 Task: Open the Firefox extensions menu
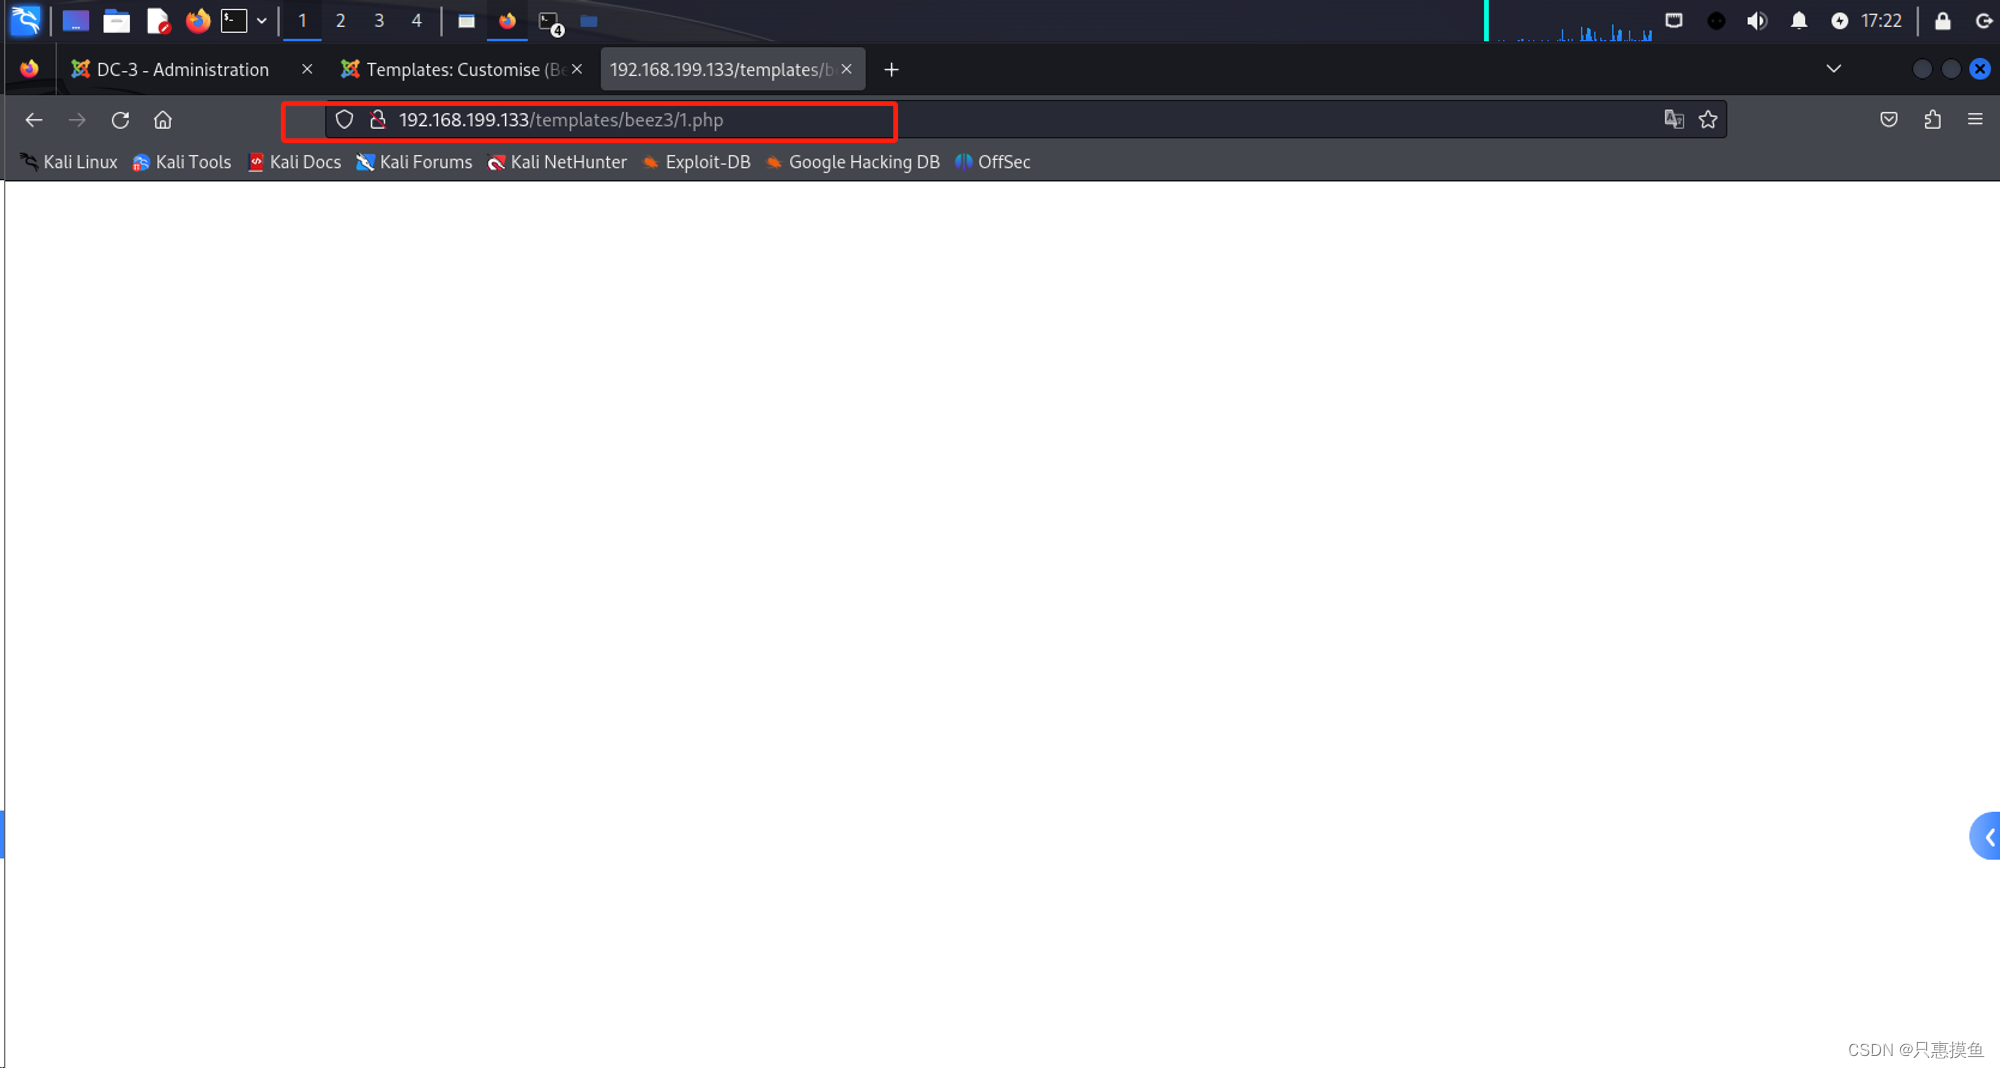[x=1932, y=120]
